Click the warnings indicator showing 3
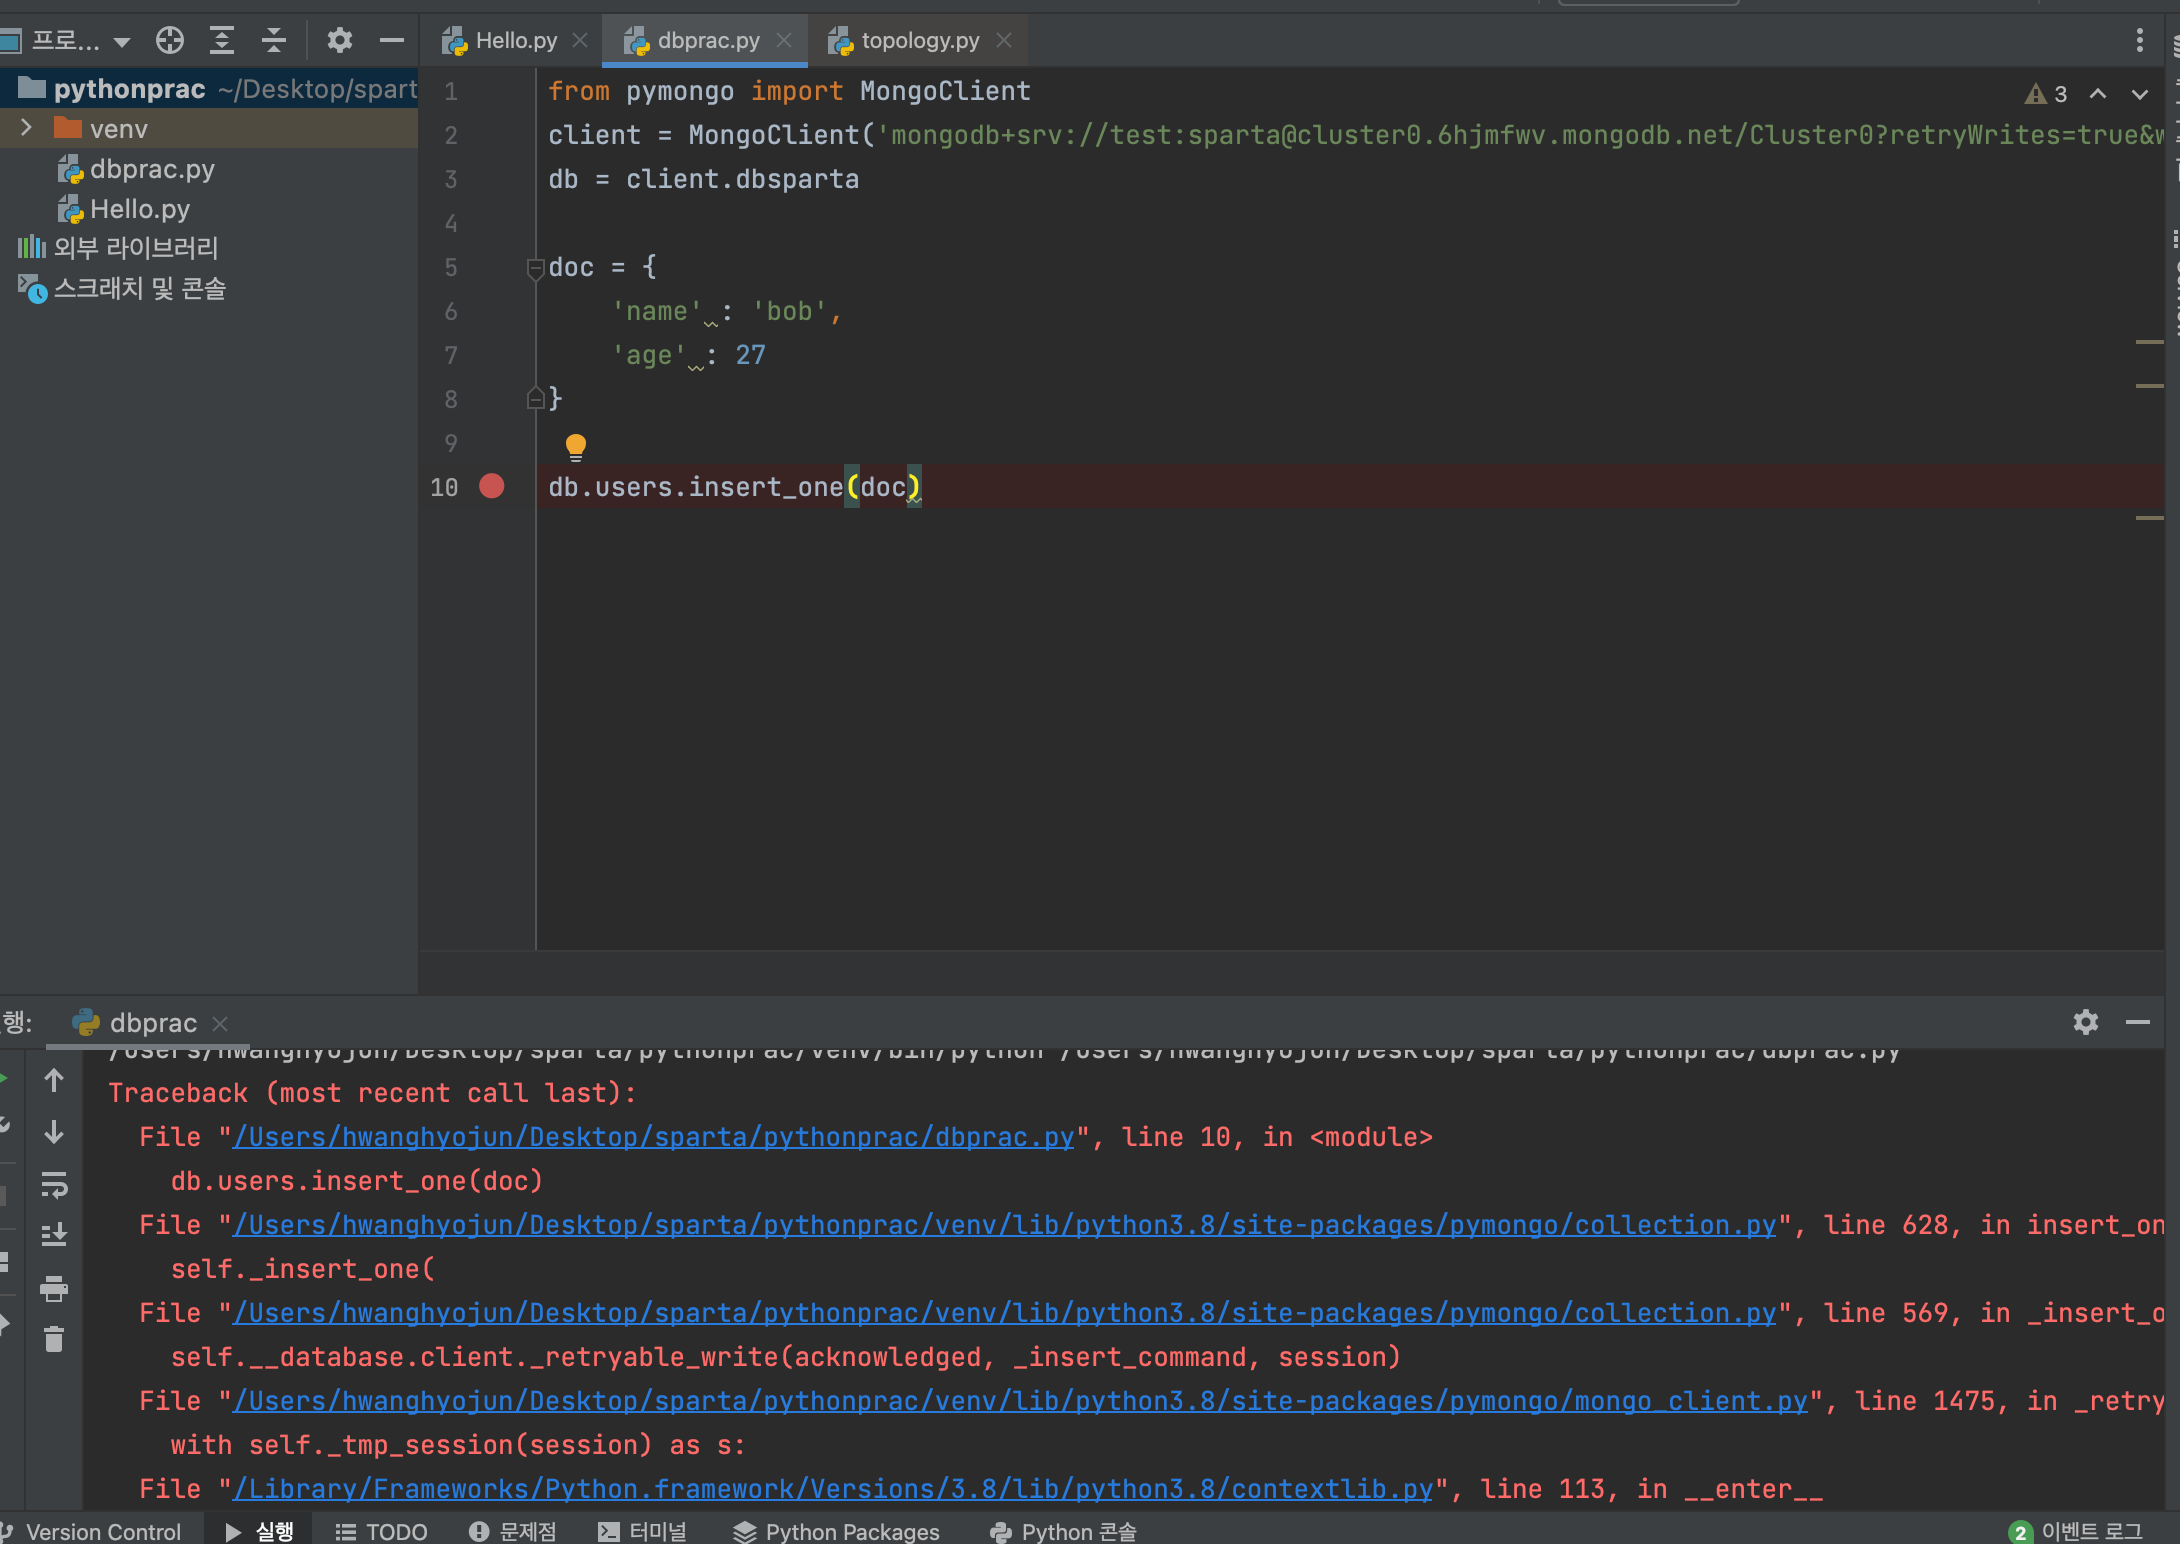The height and width of the screenshot is (1544, 2180). [x=2046, y=94]
